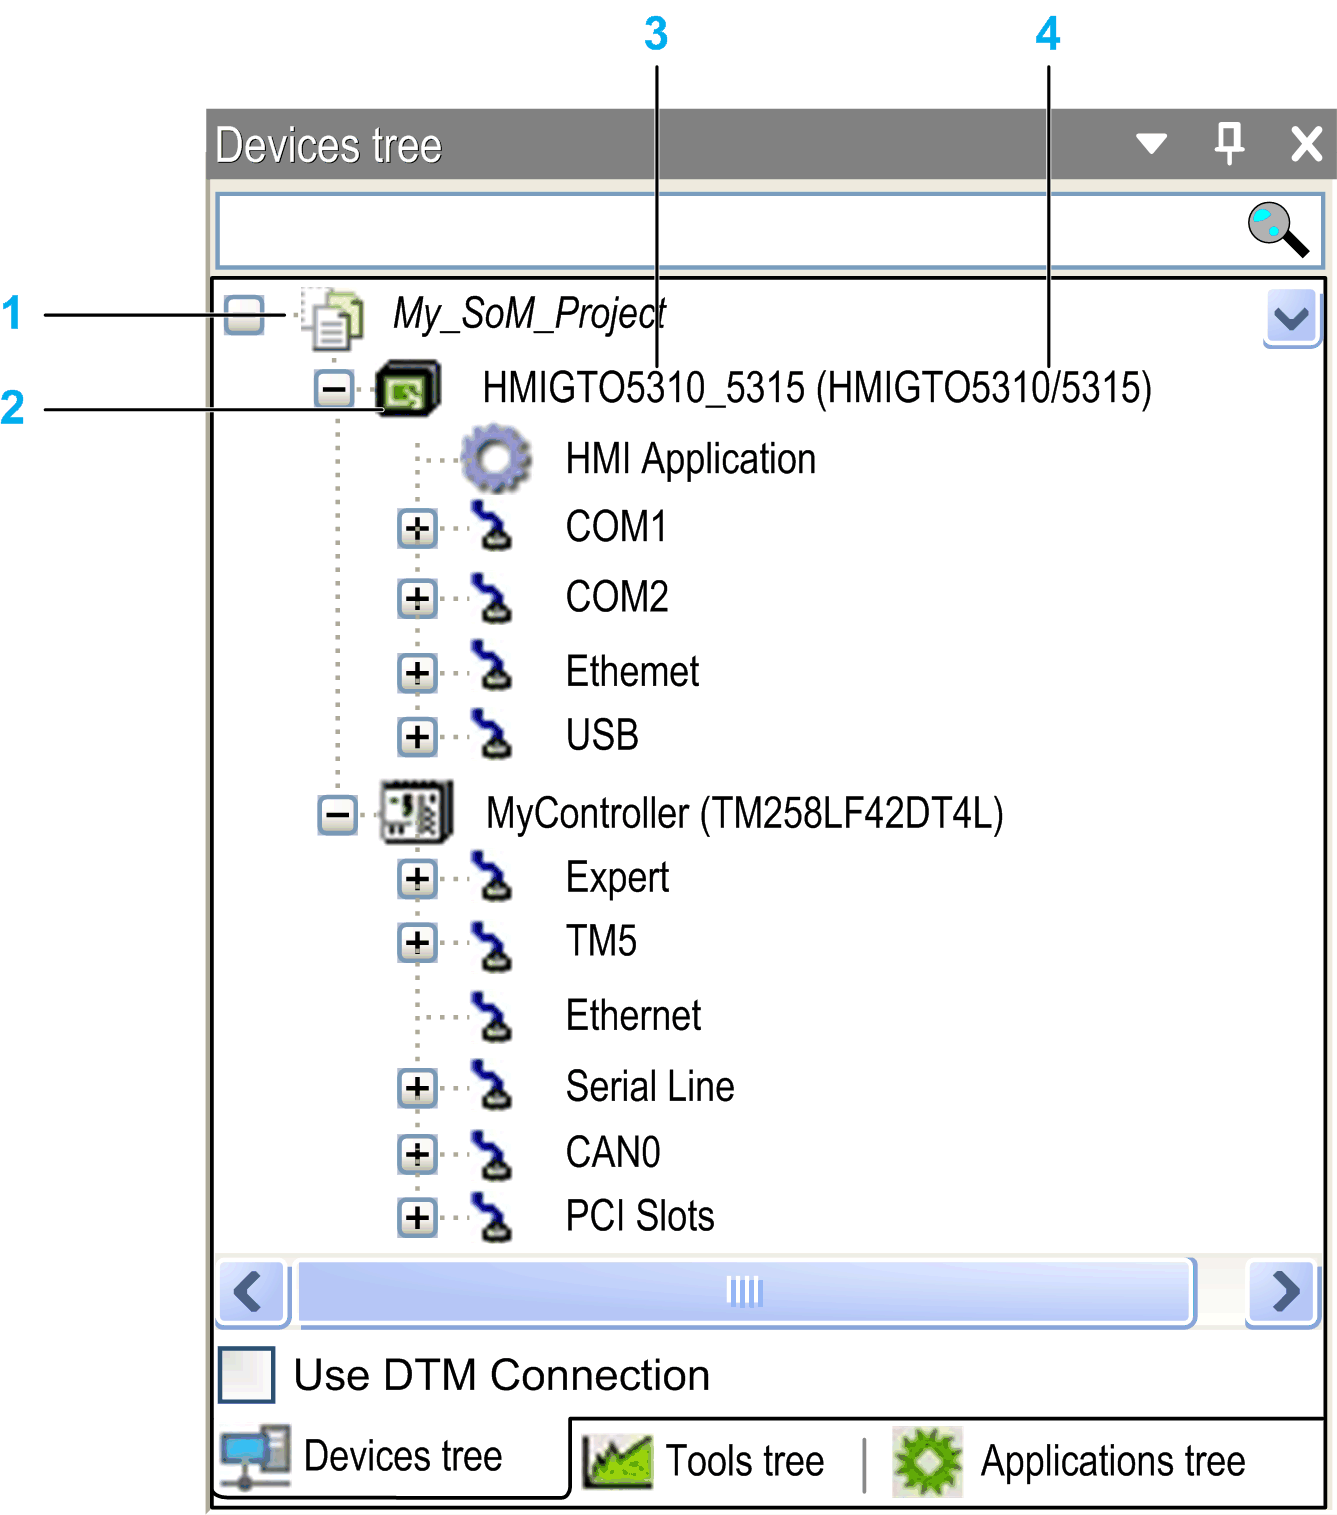The width and height of the screenshot is (1337, 1515).
Task: Expand the Expert node
Action: (x=417, y=879)
